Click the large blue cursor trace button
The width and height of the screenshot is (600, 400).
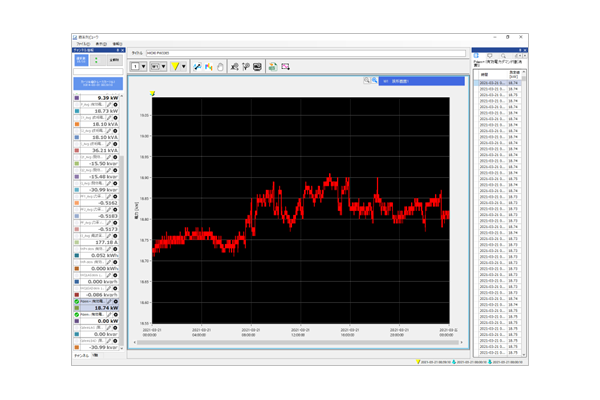click(98, 83)
